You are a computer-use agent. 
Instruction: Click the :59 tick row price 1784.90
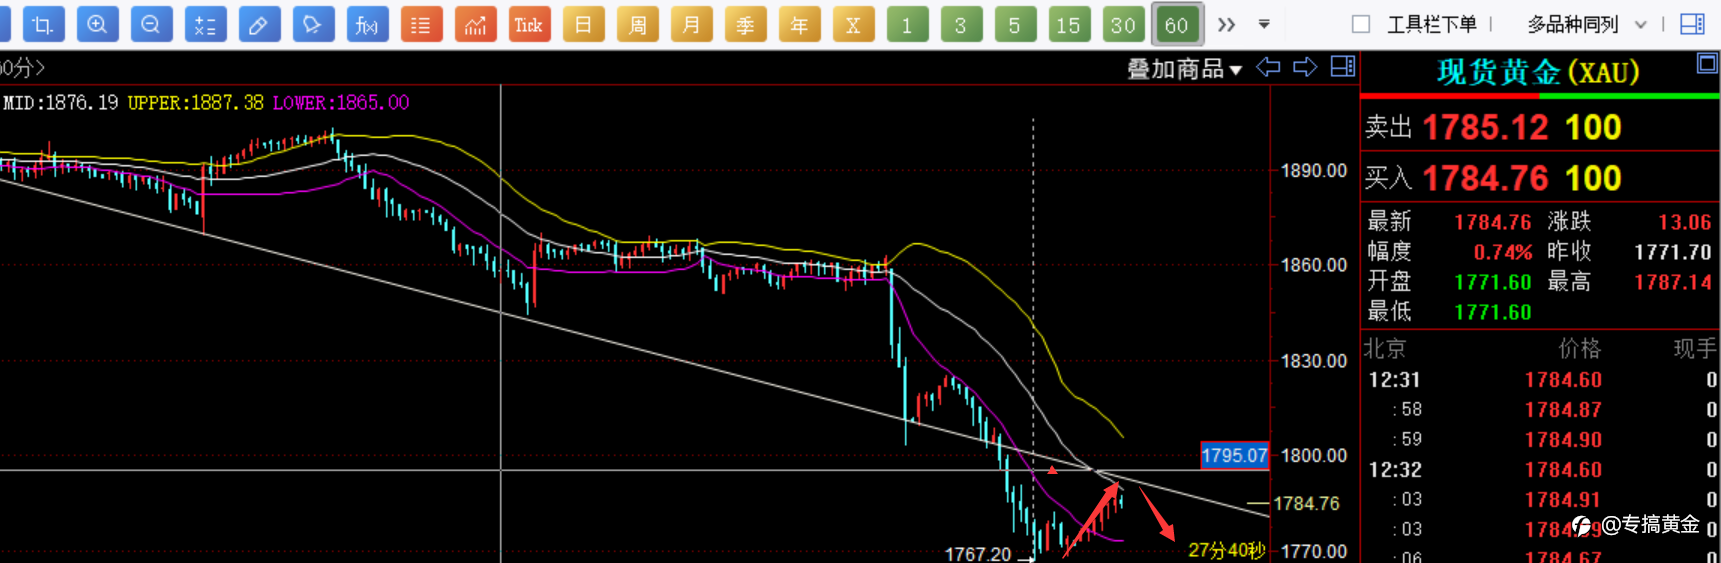pos(1563,440)
